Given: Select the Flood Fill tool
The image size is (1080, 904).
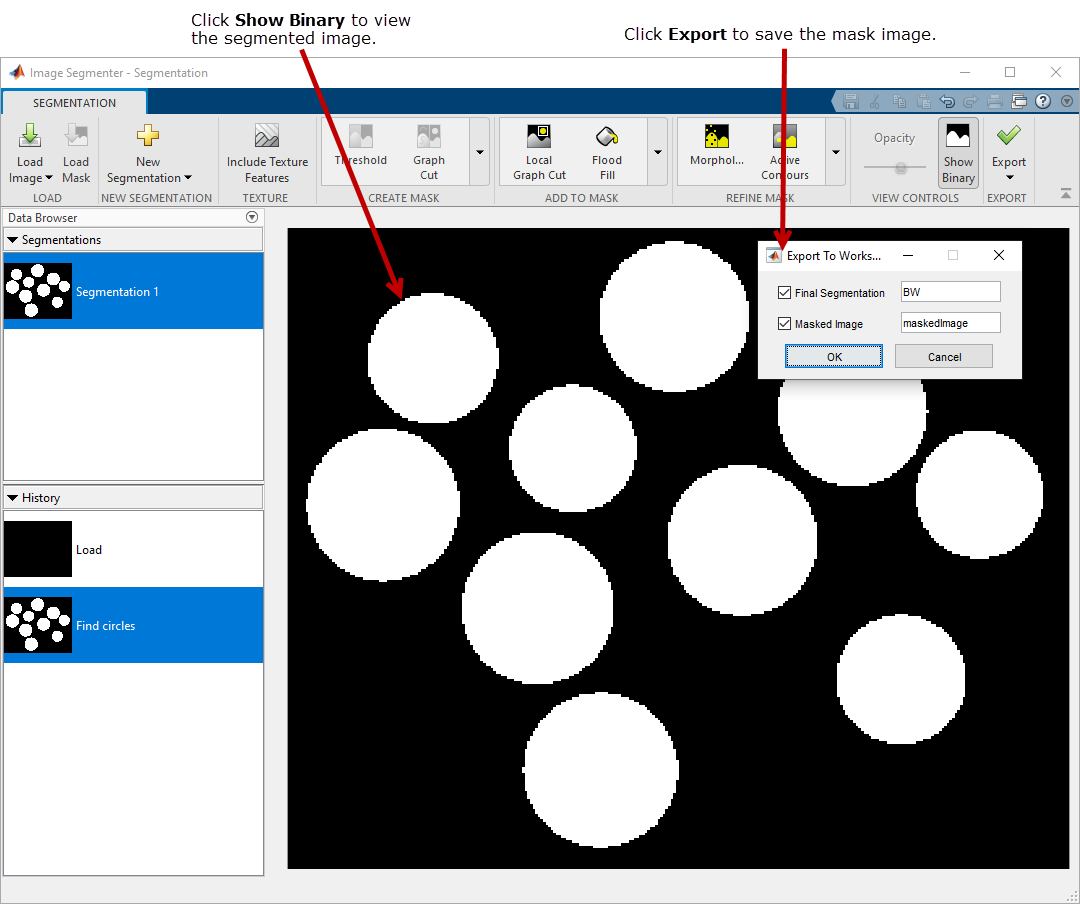Looking at the screenshot, I should pos(607,152).
